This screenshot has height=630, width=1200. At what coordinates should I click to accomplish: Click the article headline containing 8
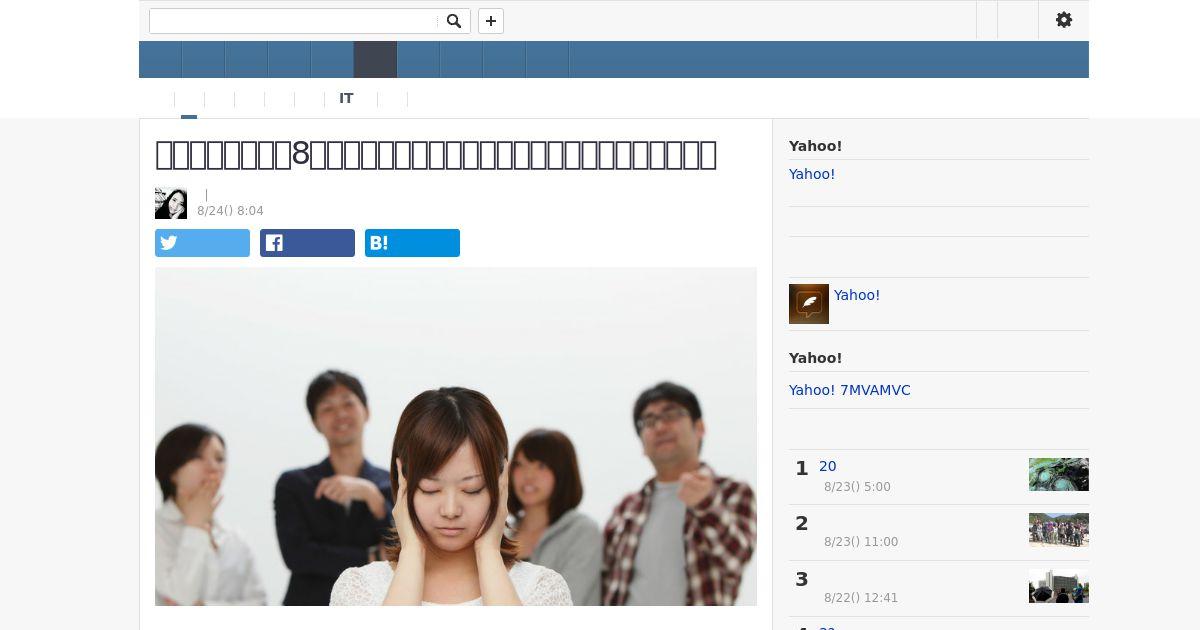click(436, 154)
